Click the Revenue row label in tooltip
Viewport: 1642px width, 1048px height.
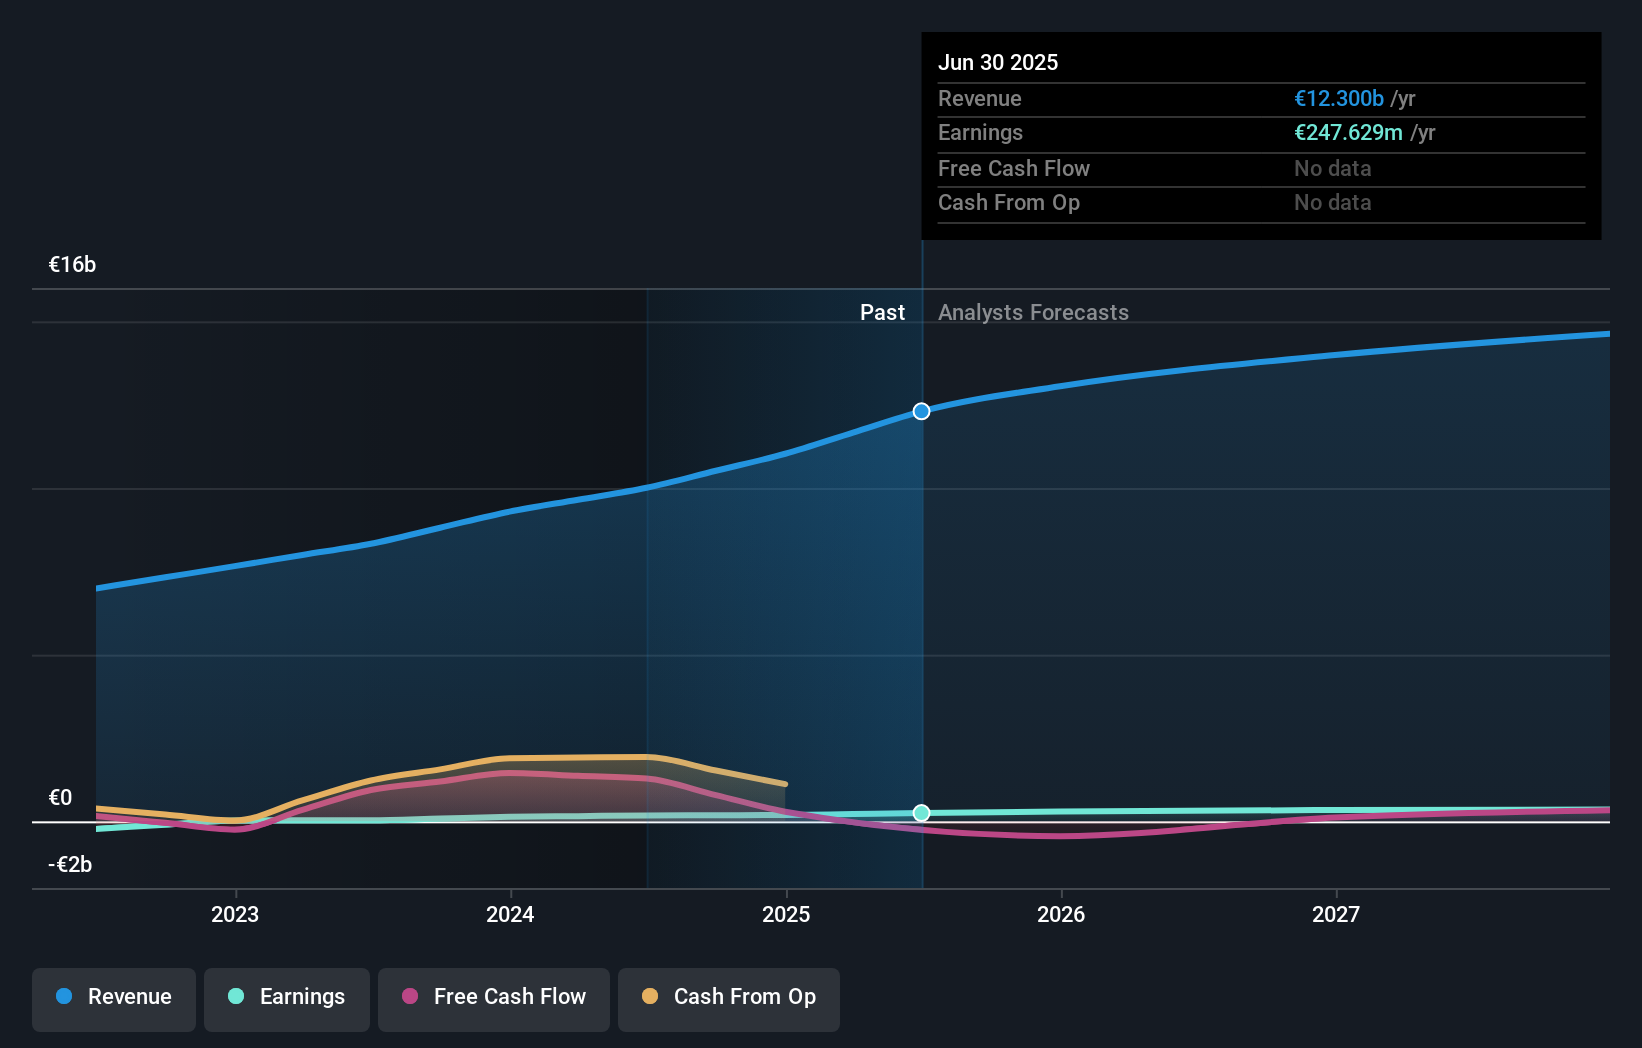point(980,98)
